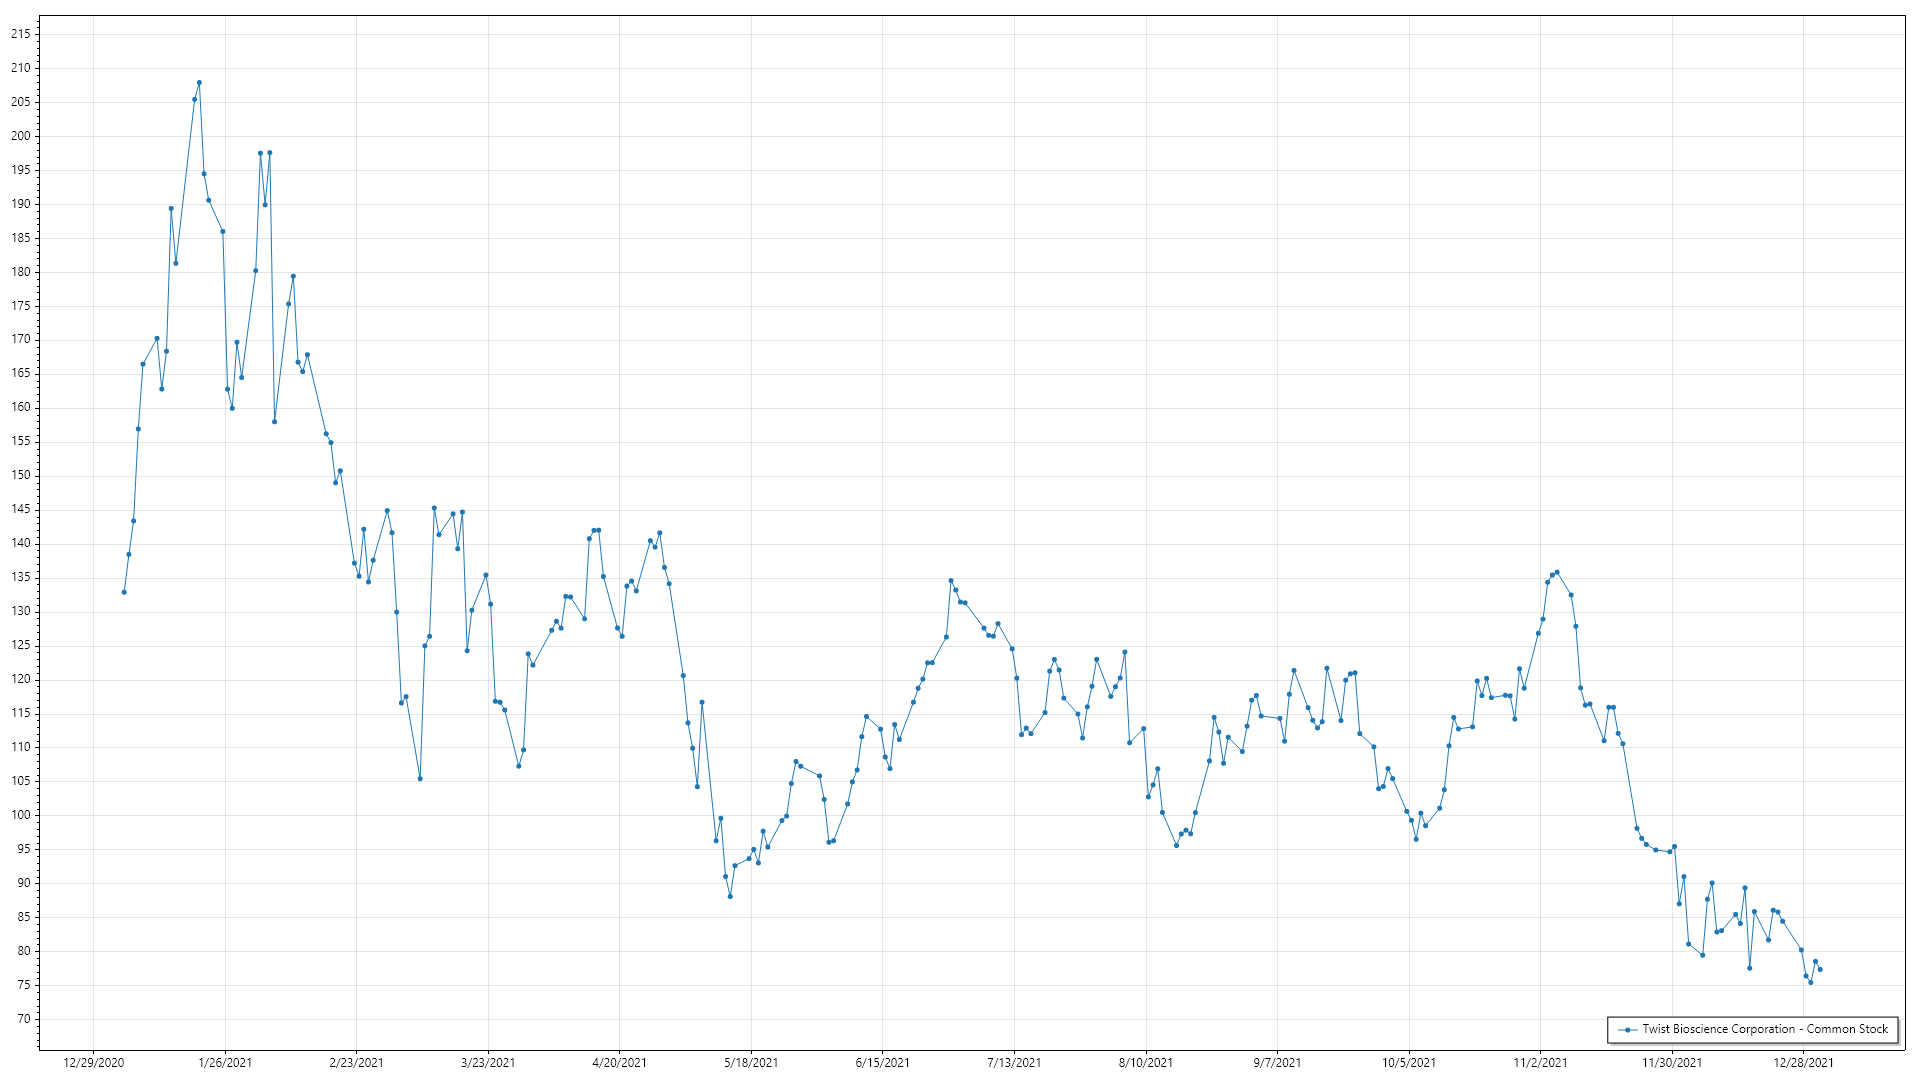Click the 70 y-axis value label

[24, 1019]
